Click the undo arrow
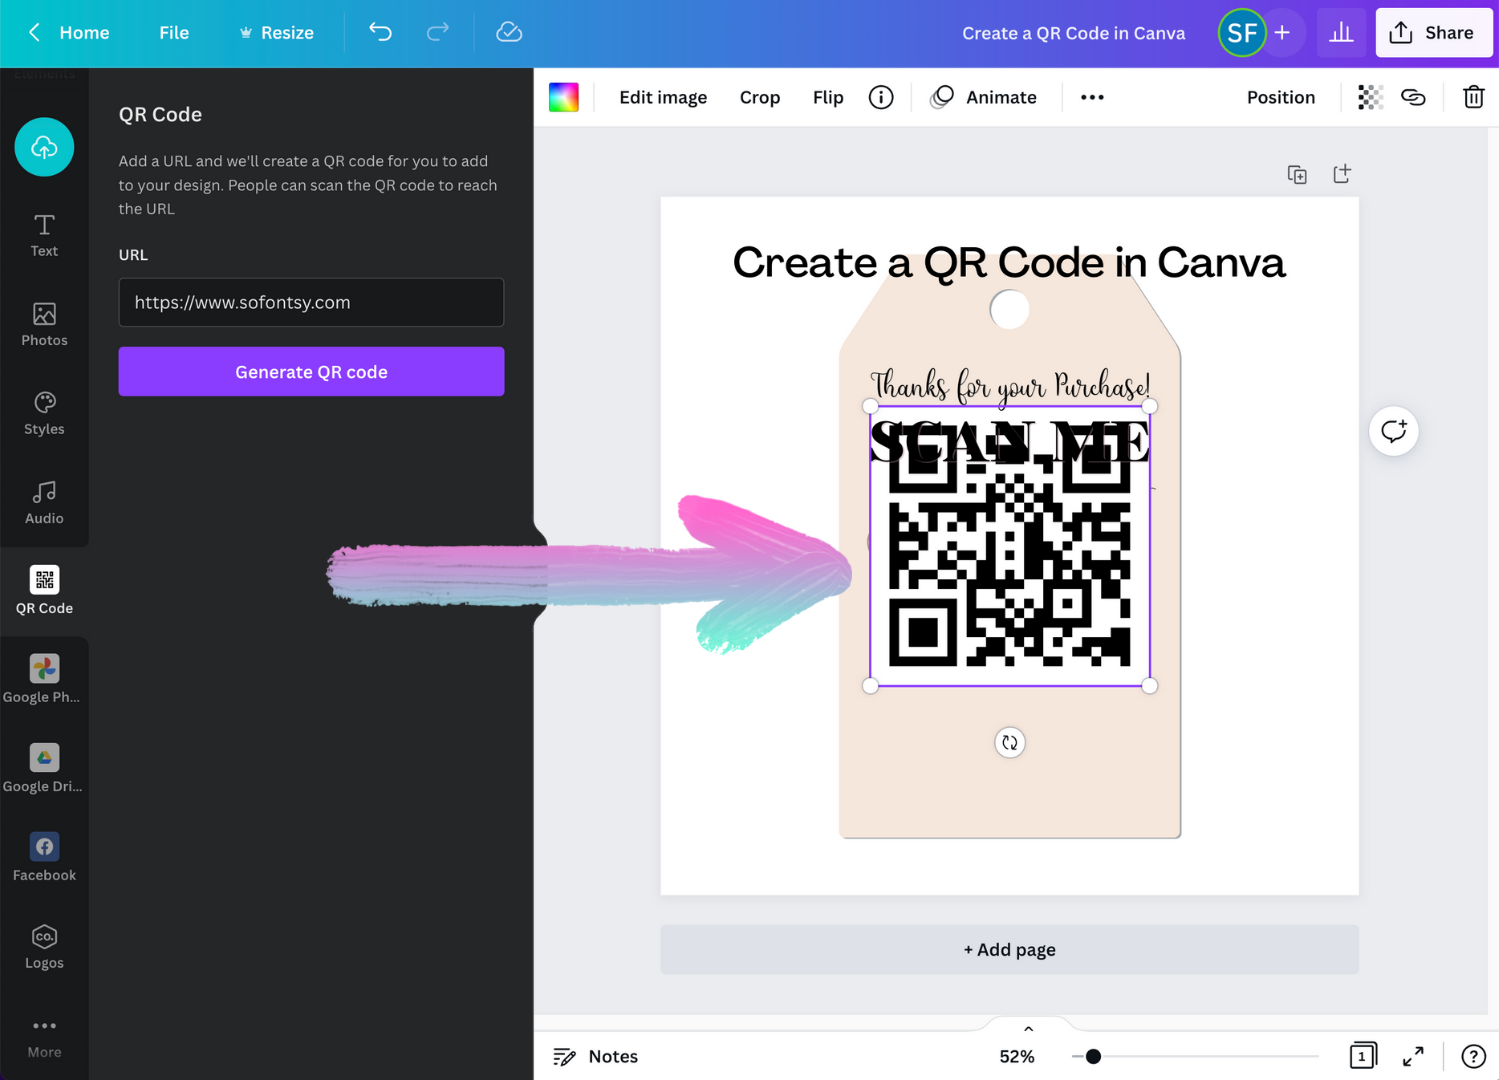This screenshot has width=1499, height=1080. (x=380, y=32)
